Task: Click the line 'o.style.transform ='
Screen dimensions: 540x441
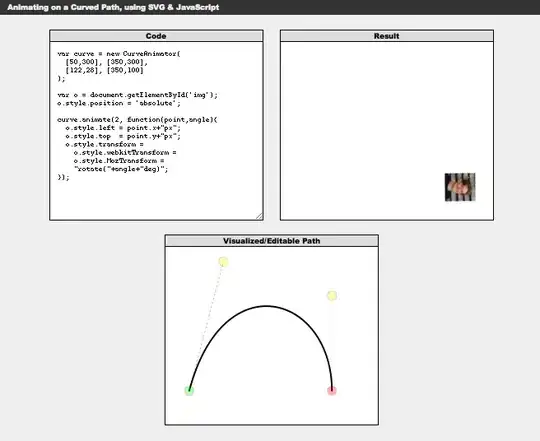Action: pos(104,144)
